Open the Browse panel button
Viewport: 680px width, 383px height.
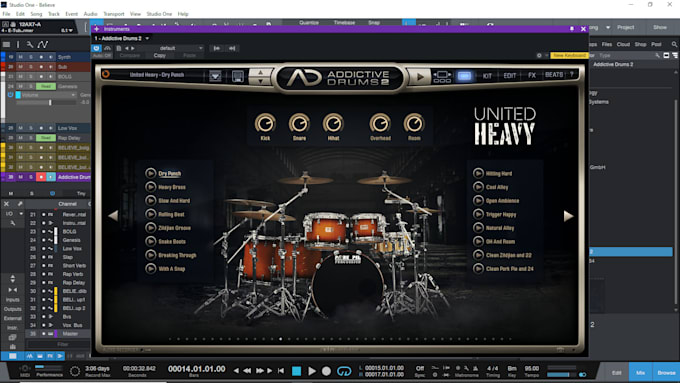tap(666, 373)
